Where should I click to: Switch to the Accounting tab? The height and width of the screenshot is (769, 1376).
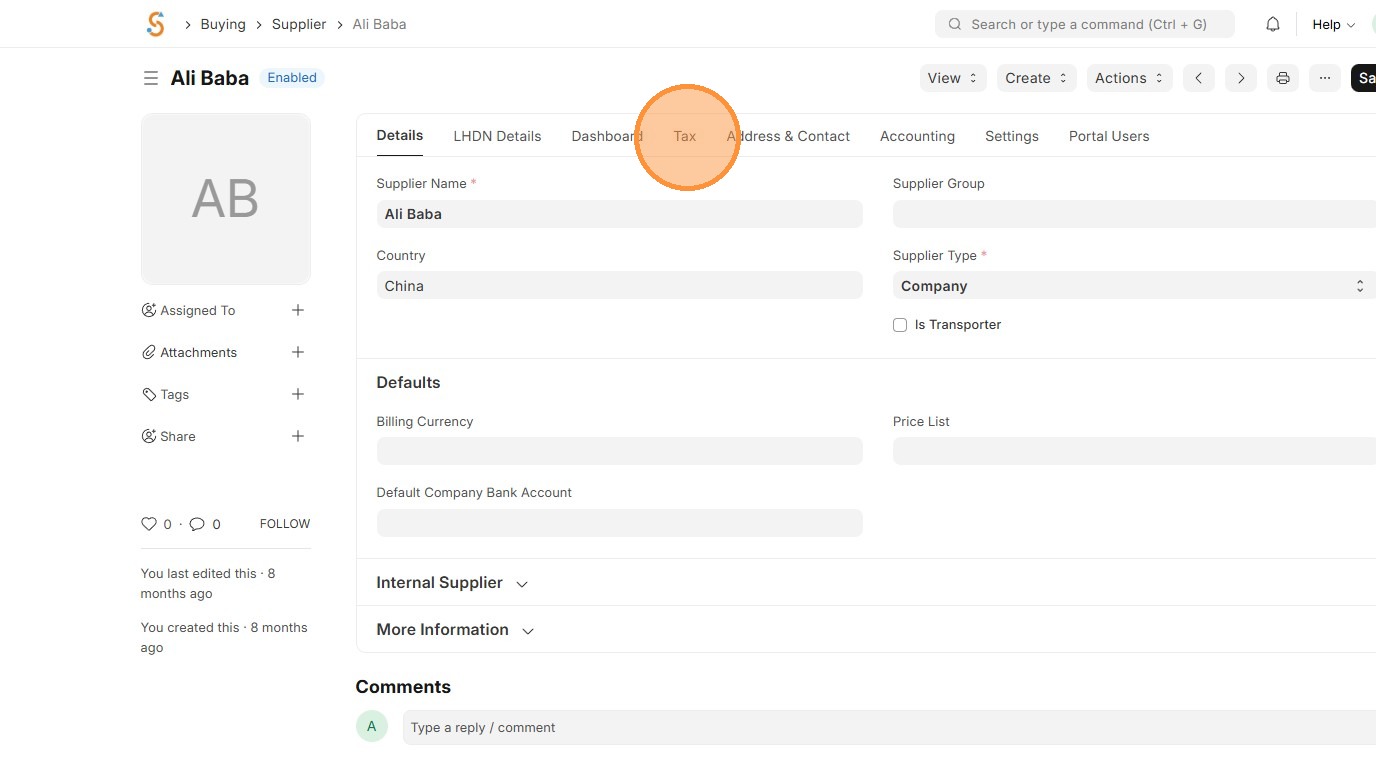click(x=917, y=136)
